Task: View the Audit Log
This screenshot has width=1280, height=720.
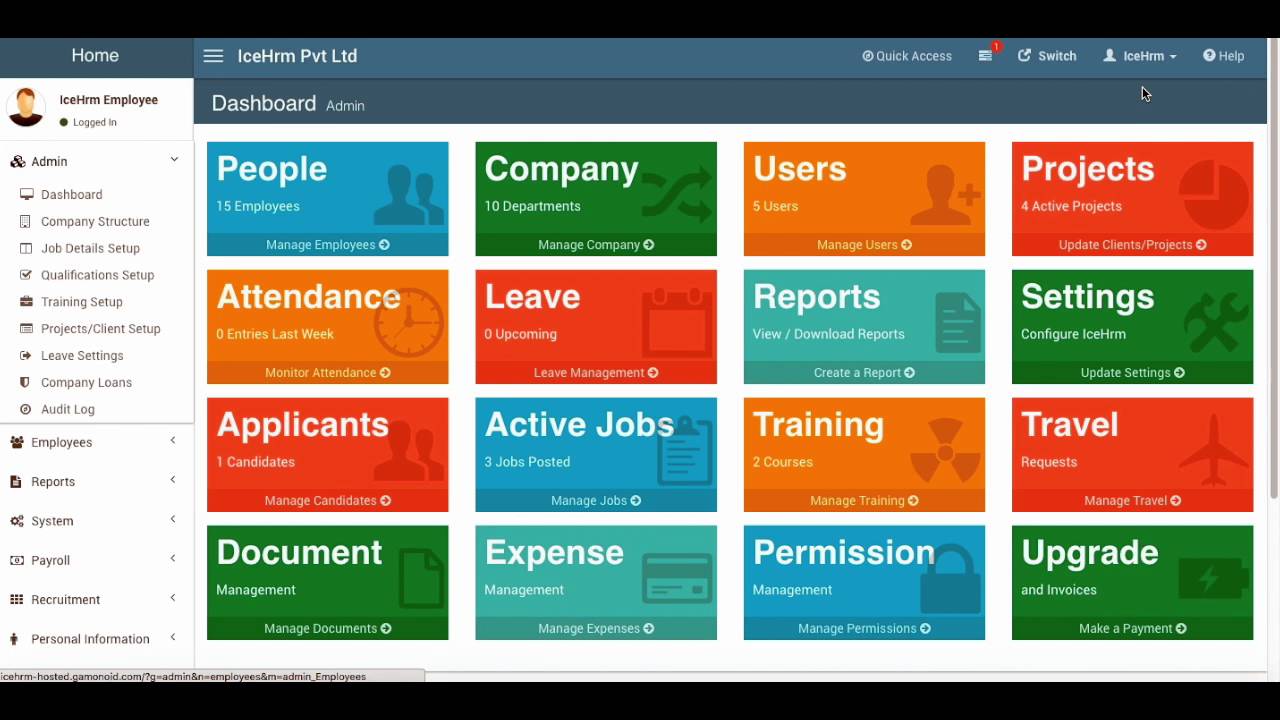Action: (x=67, y=409)
